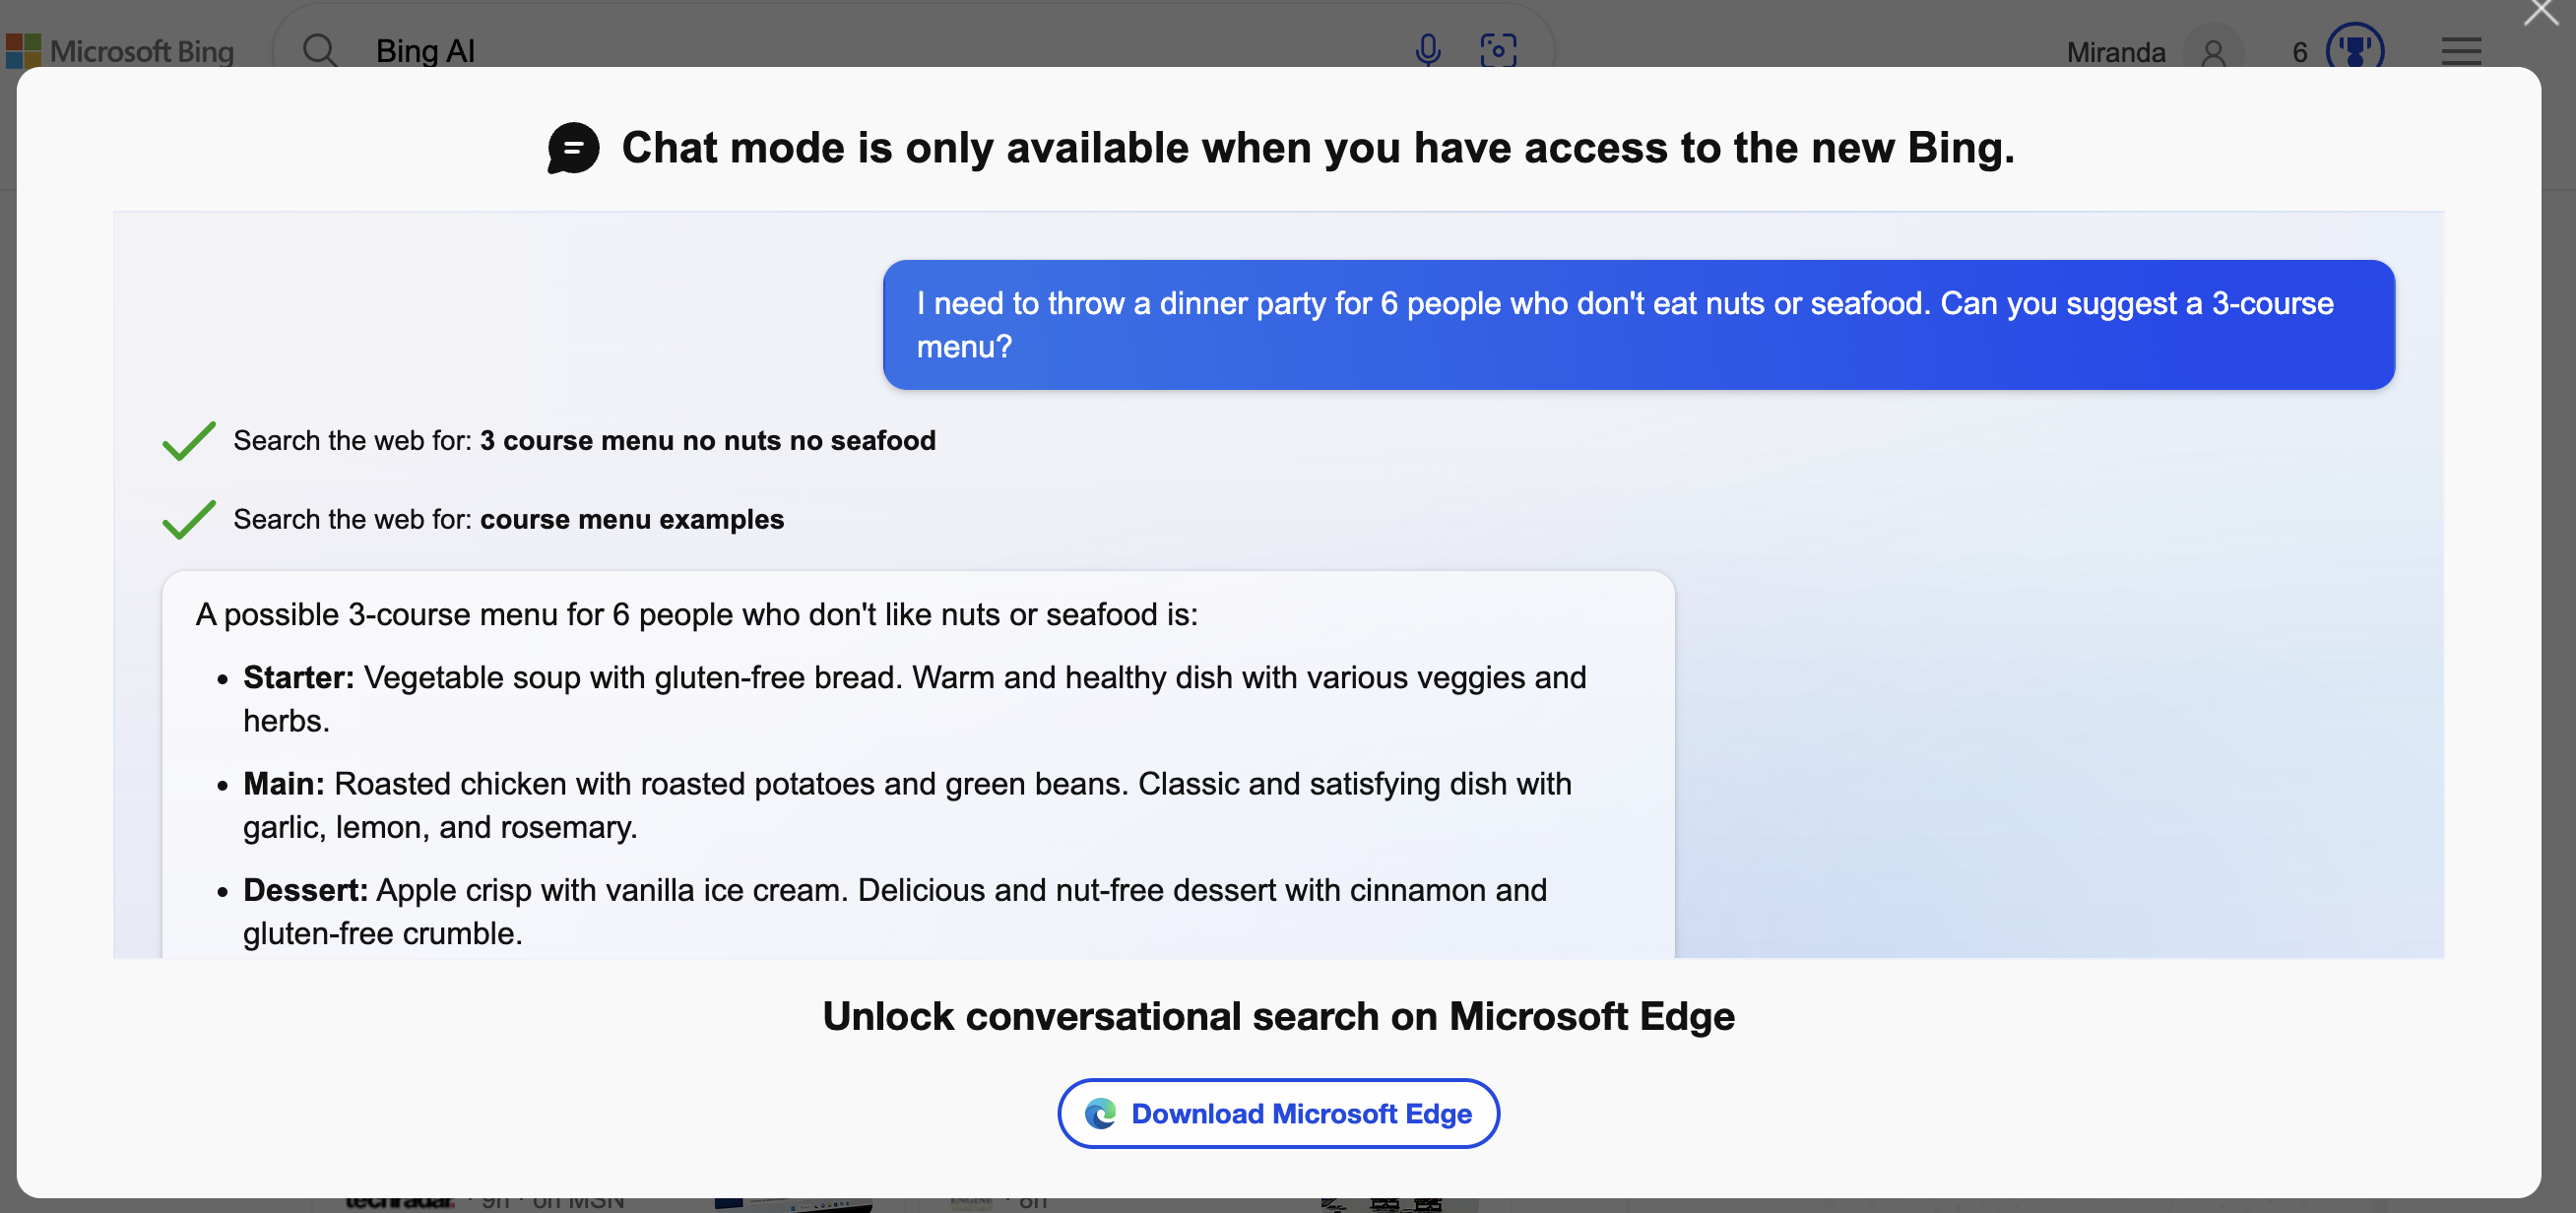This screenshot has height=1213, width=2576.
Task: Open visual search camera icon
Action: click(1498, 50)
